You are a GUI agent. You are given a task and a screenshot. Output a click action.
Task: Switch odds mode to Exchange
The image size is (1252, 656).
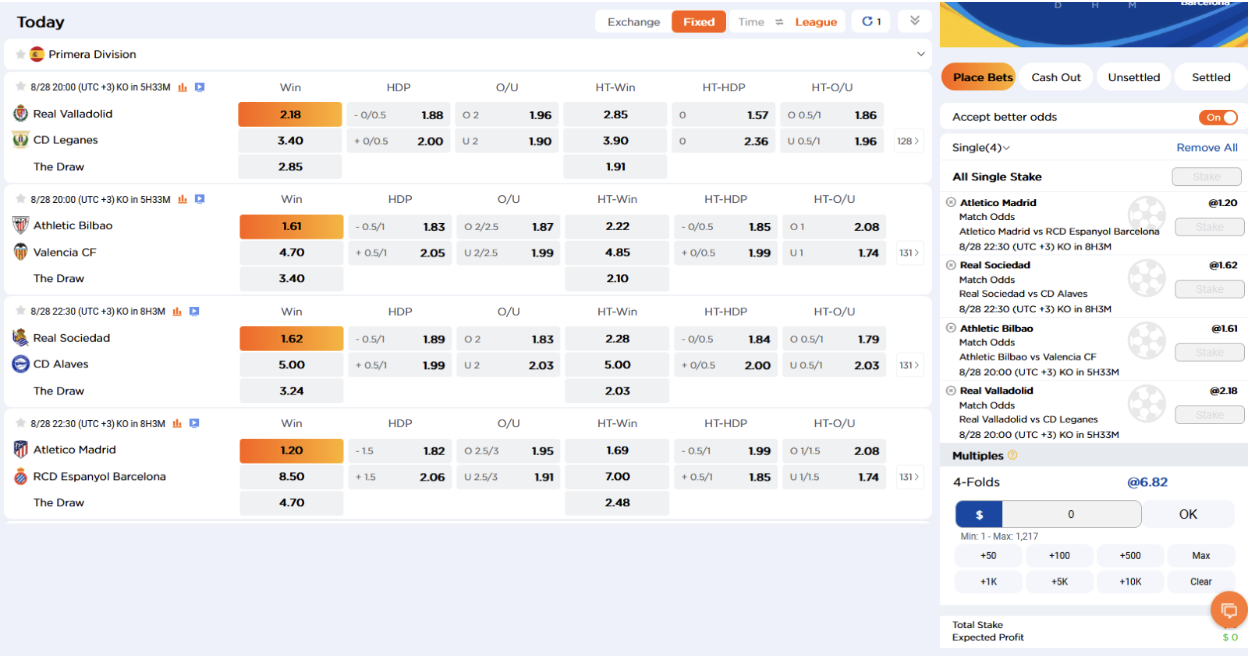click(633, 22)
